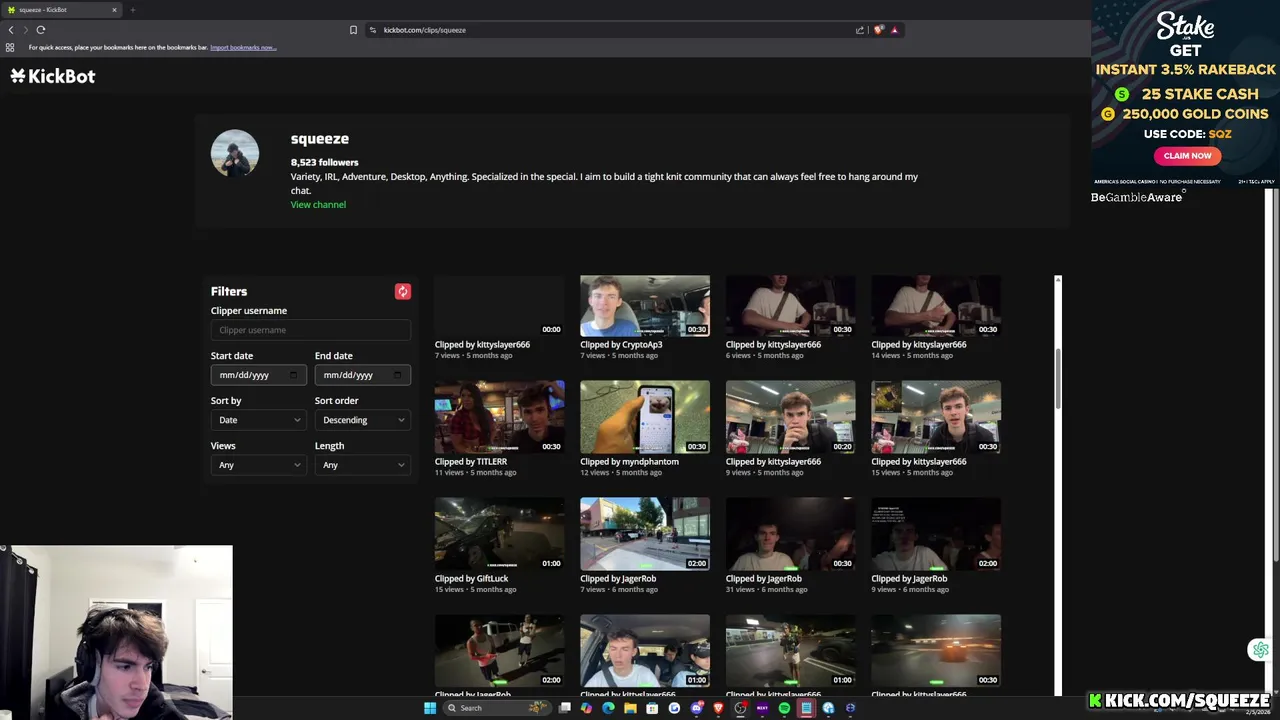Close the squeeze - KickBot tab
1280x720 pixels.
(114, 10)
